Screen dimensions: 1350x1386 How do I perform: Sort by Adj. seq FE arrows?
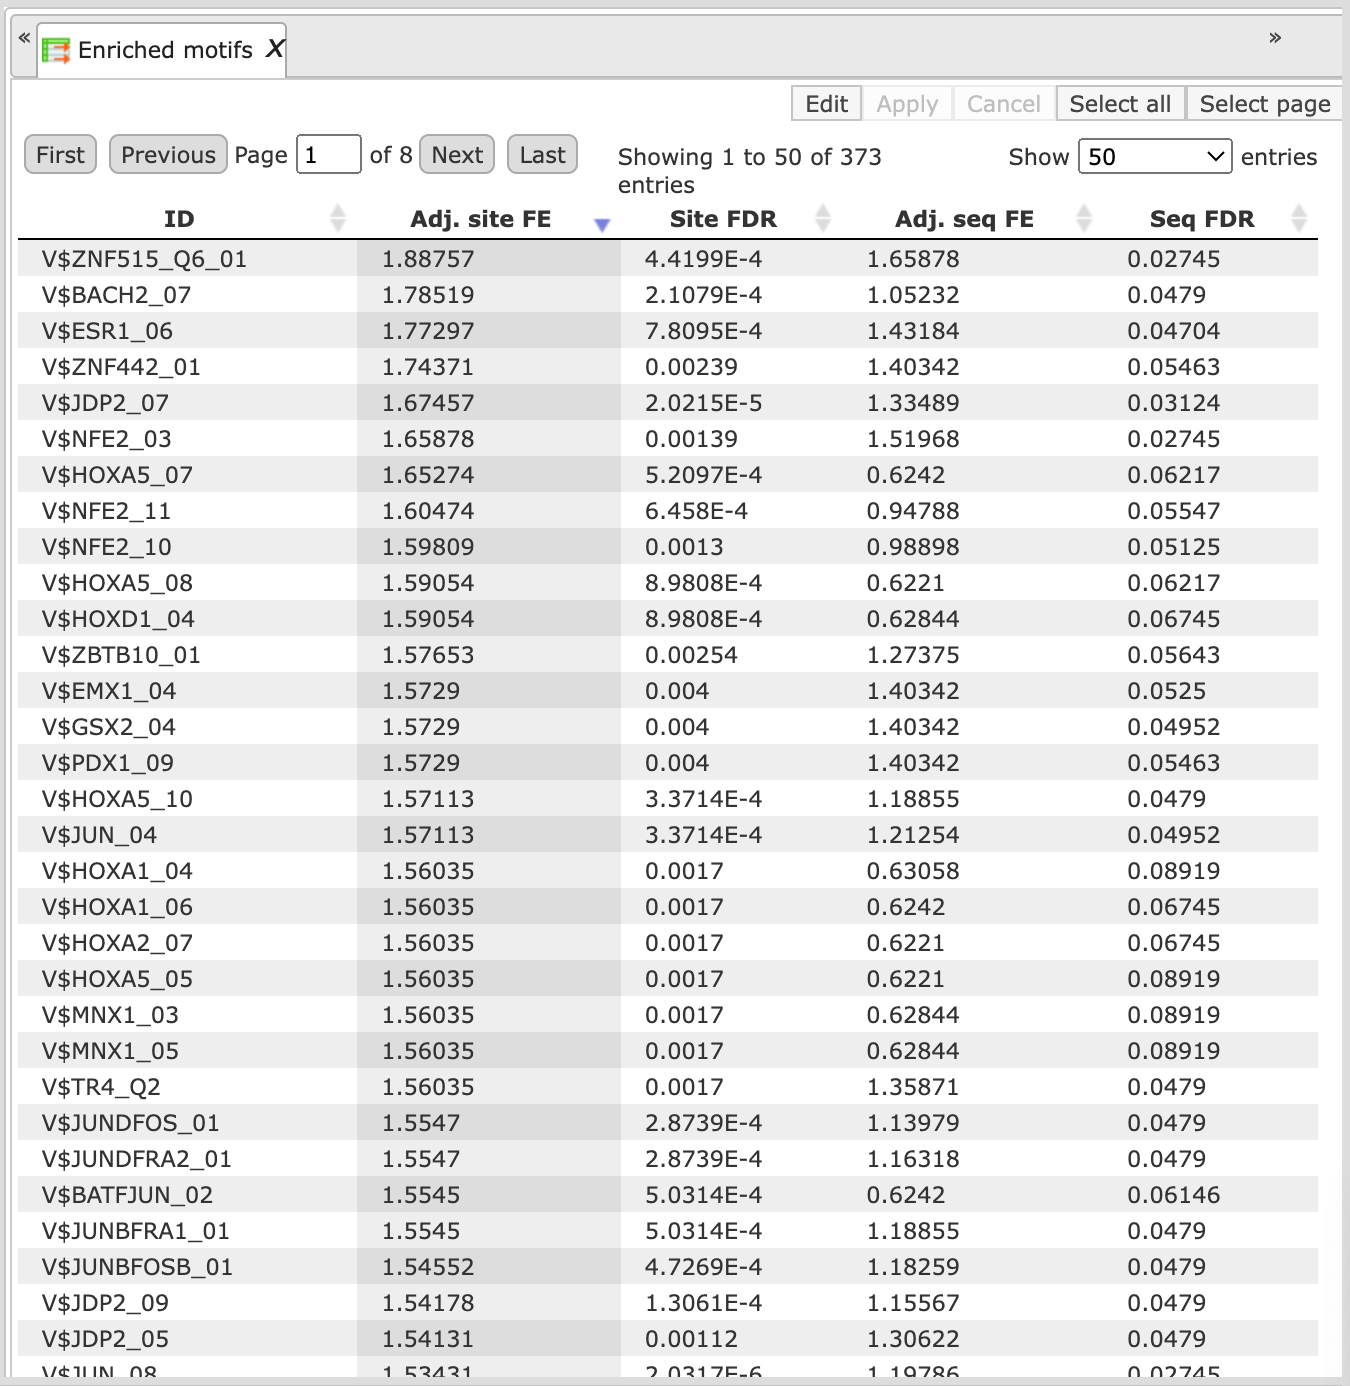click(1084, 218)
